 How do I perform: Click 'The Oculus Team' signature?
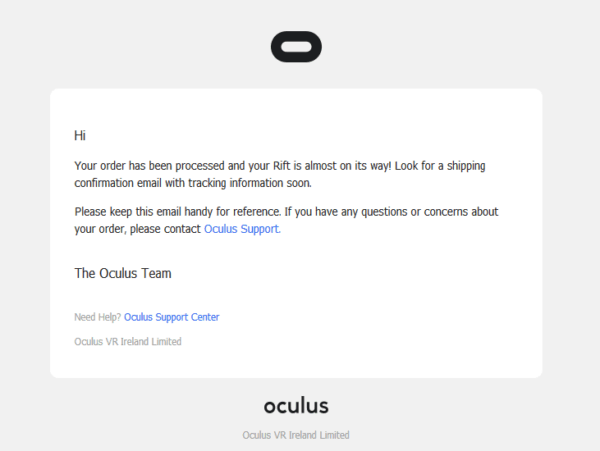[x=123, y=273]
